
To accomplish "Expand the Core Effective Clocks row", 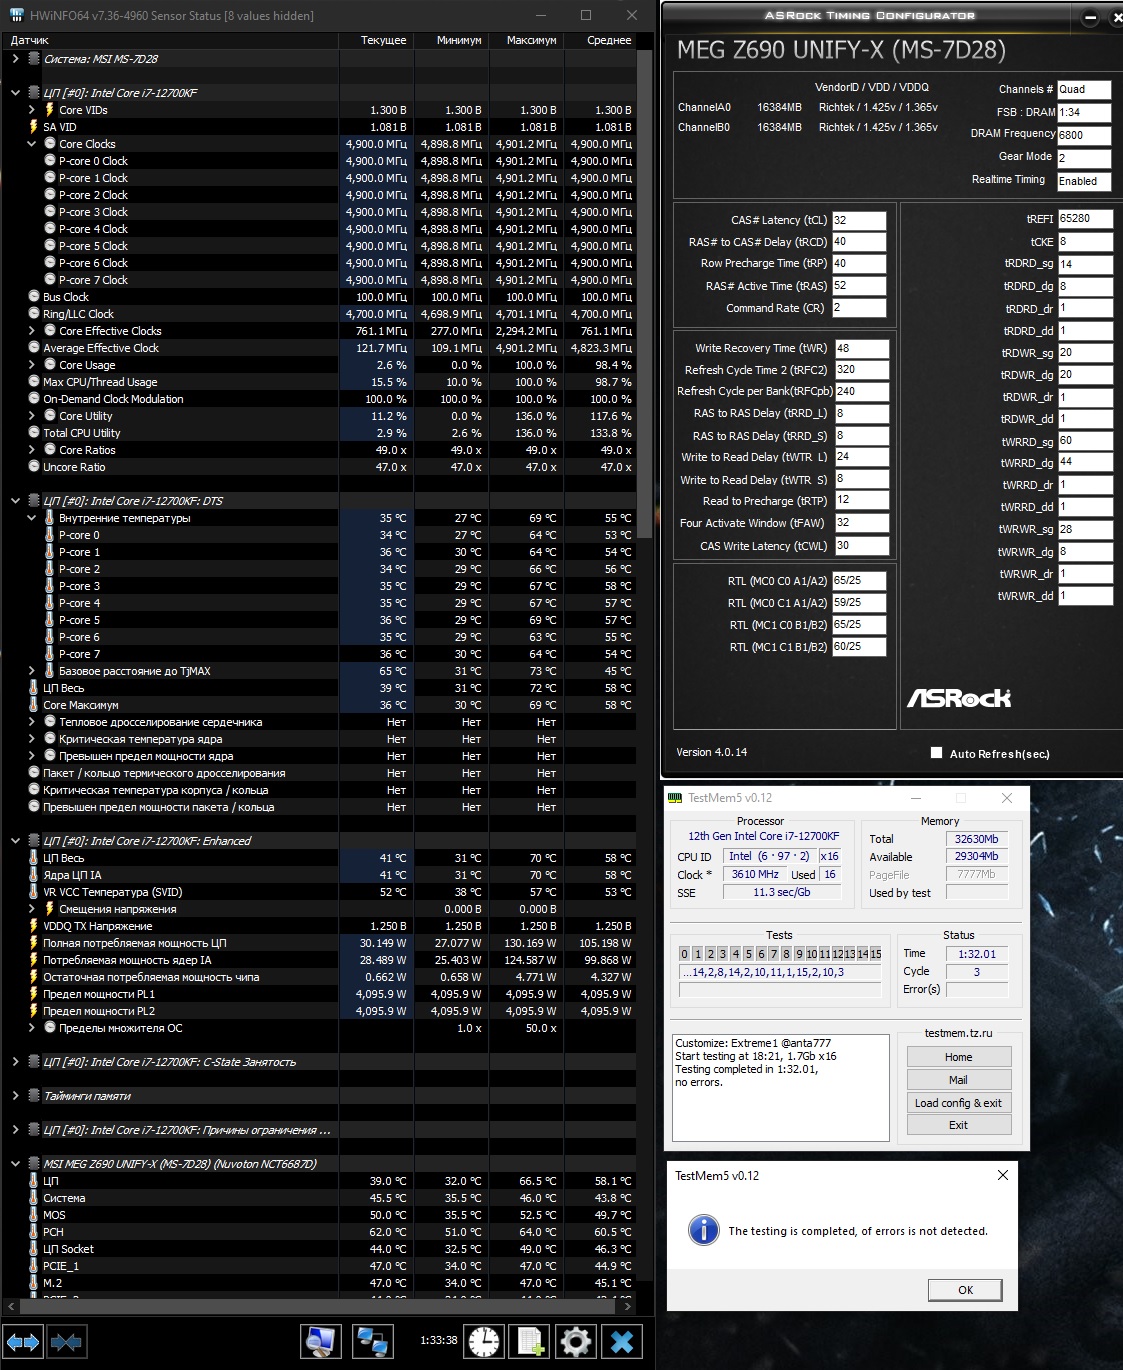I will pyautogui.click(x=31, y=331).
